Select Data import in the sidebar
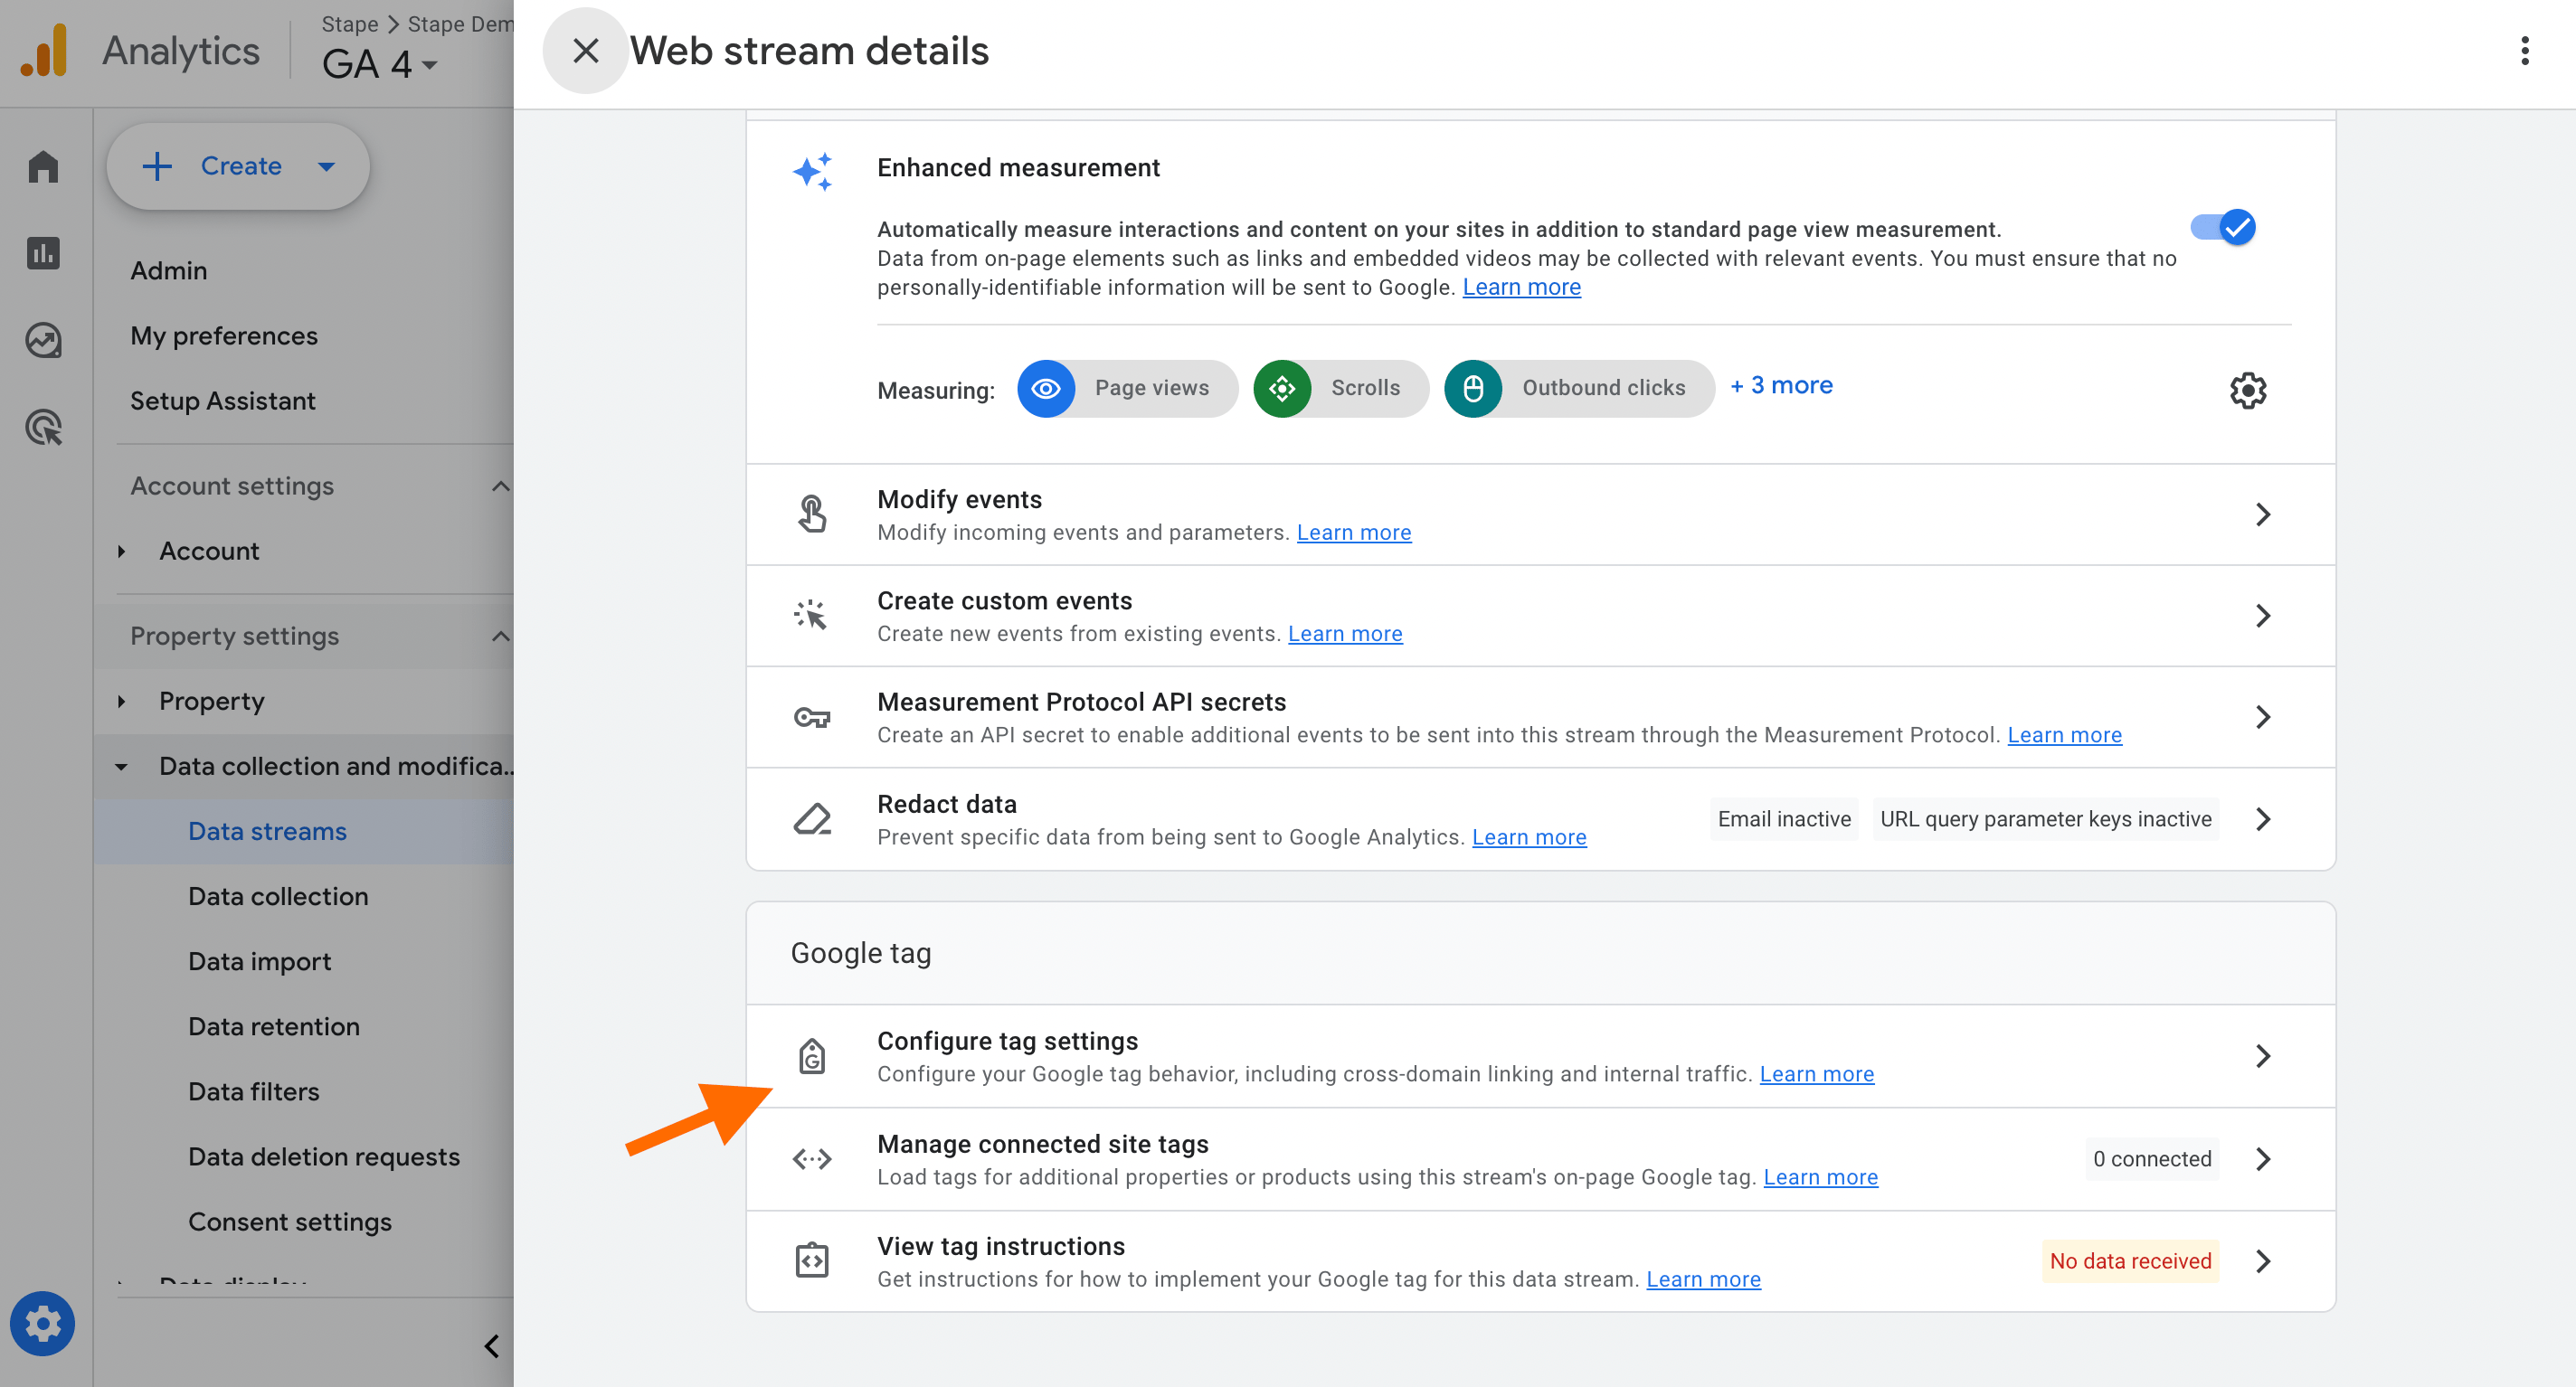2576x1387 pixels. click(x=259, y=961)
